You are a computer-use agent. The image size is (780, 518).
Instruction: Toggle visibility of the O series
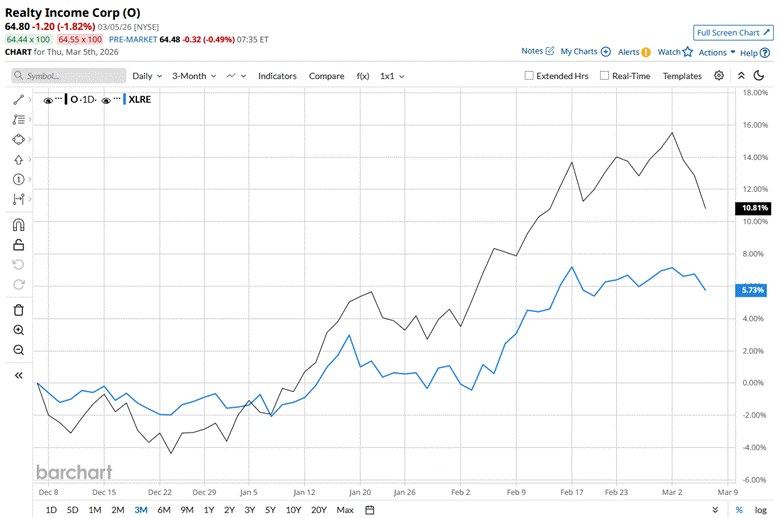pos(48,100)
